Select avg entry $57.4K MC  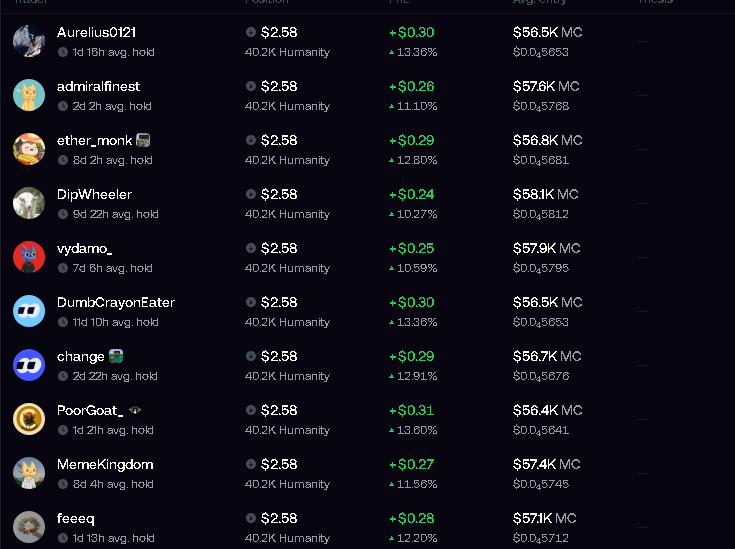coord(547,464)
